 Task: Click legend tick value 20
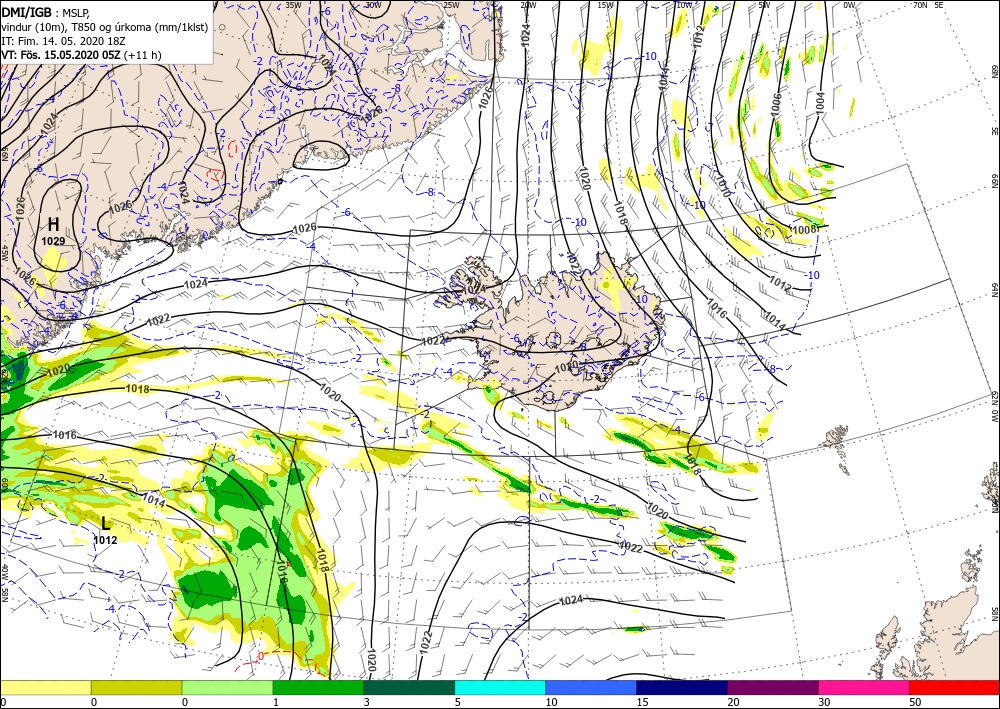(733, 702)
